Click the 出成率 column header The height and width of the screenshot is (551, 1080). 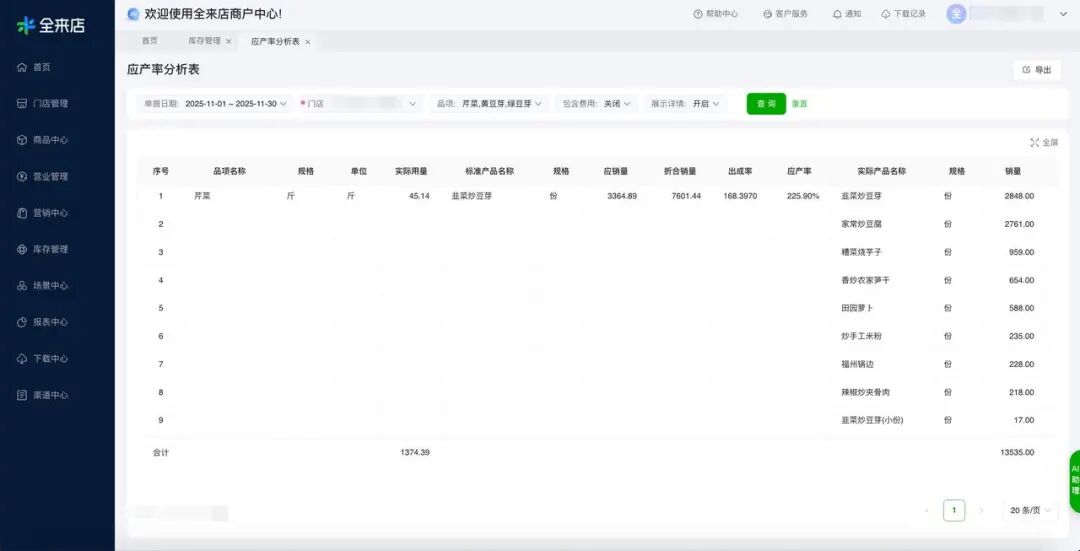(x=740, y=171)
